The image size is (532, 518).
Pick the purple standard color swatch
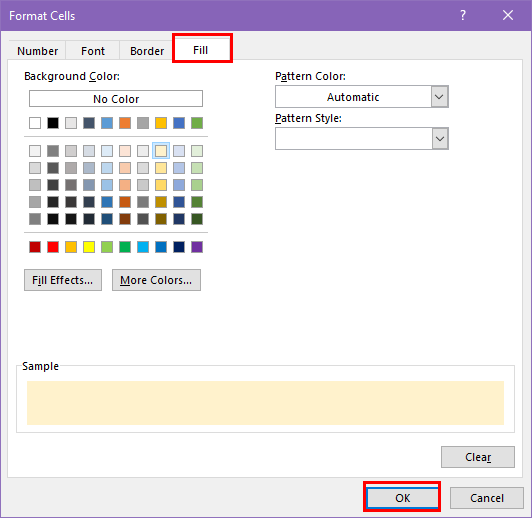(197, 247)
